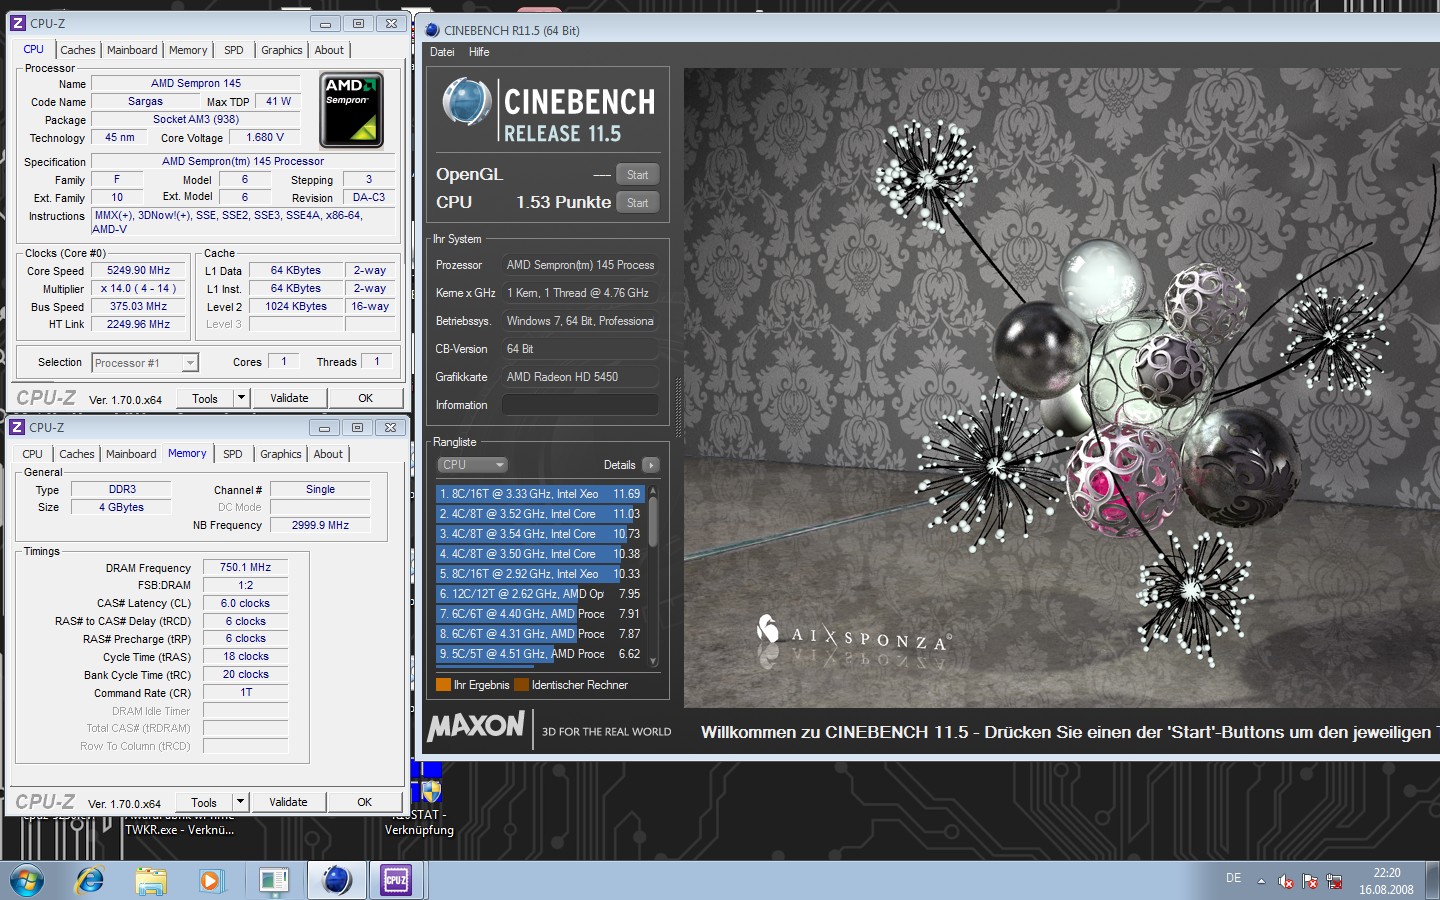Click the Core Speed value 5249.90 MHz
Screen dimensions: 1440x900
pos(139,271)
